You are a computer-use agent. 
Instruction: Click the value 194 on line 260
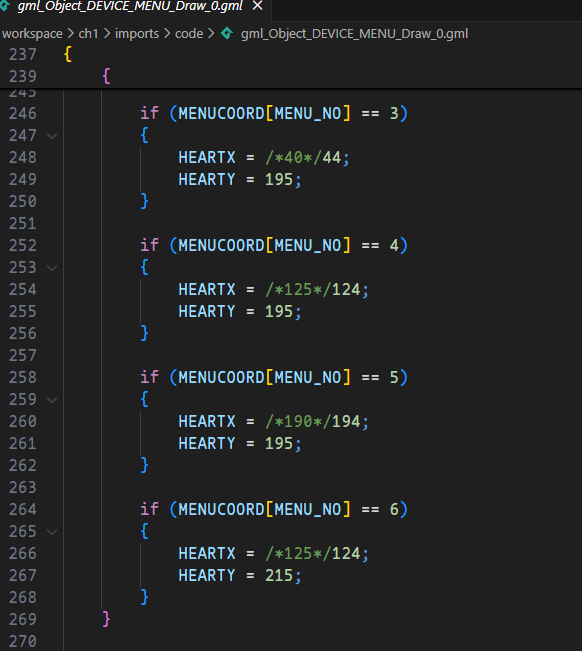[346, 421]
